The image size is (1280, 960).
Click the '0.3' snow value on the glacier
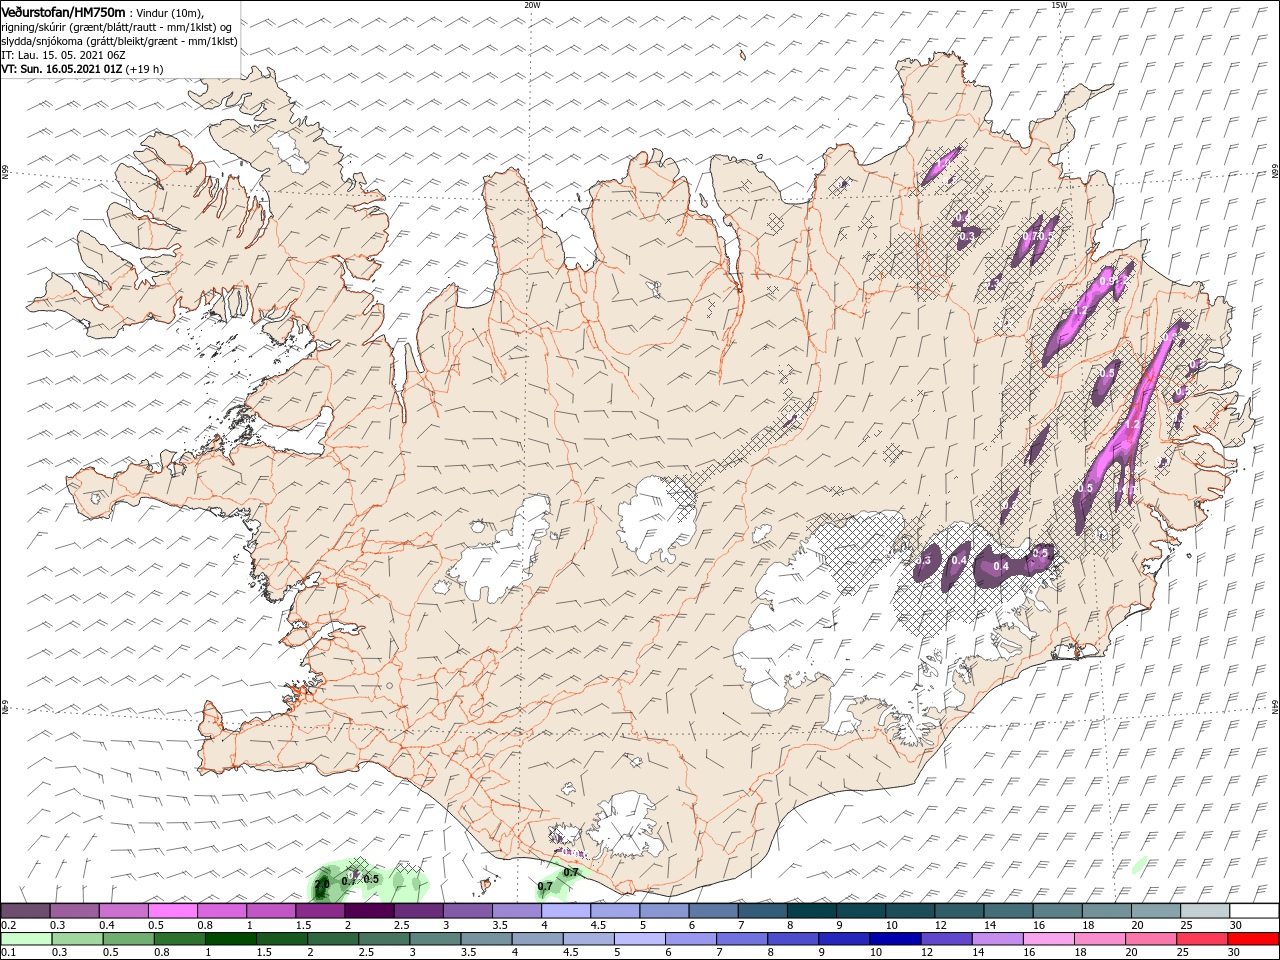924,561
